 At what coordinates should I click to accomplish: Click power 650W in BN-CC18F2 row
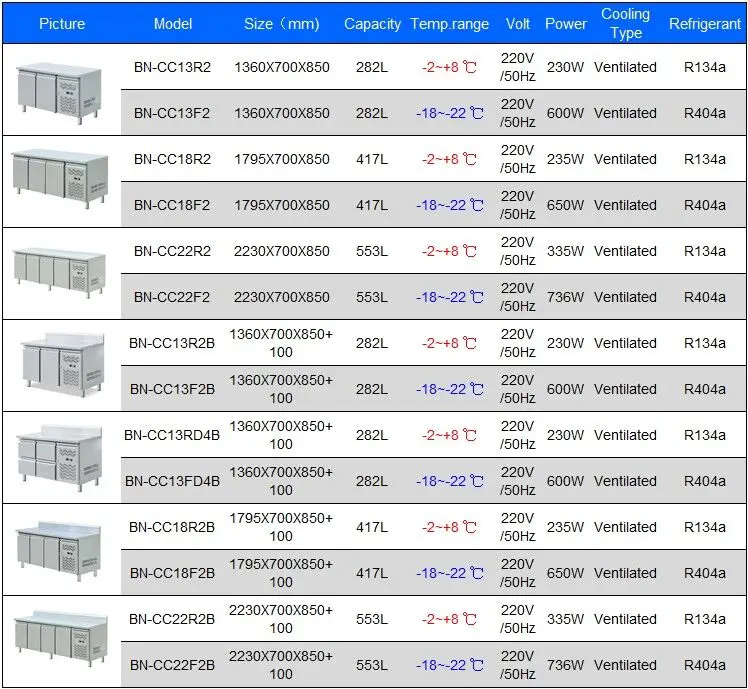pyautogui.click(x=565, y=205)
